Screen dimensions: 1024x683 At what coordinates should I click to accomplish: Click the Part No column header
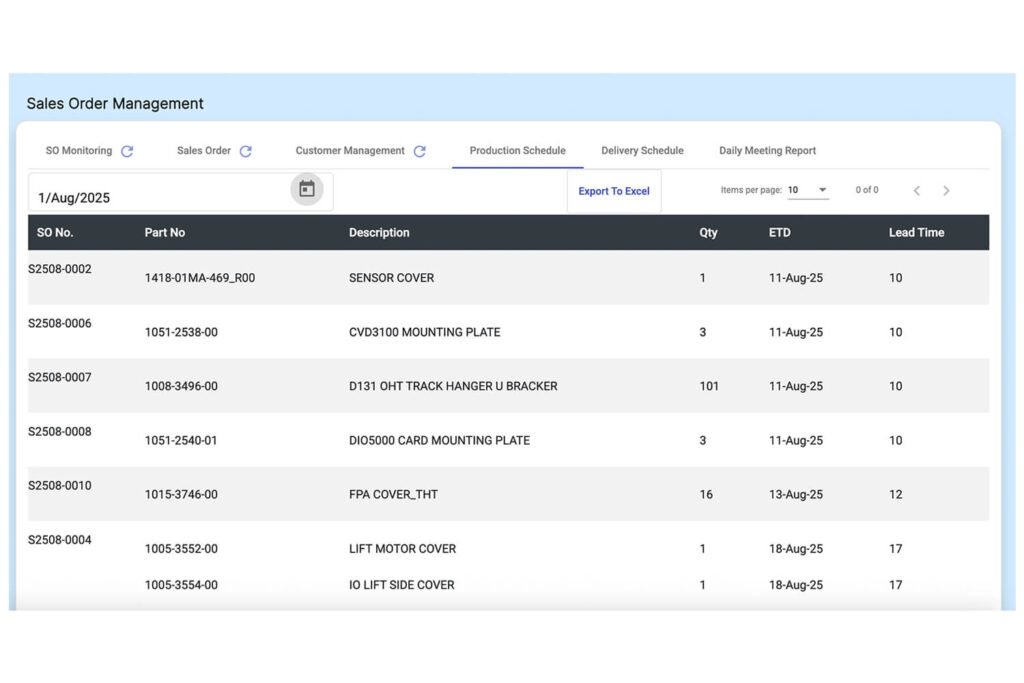point(165,233)
